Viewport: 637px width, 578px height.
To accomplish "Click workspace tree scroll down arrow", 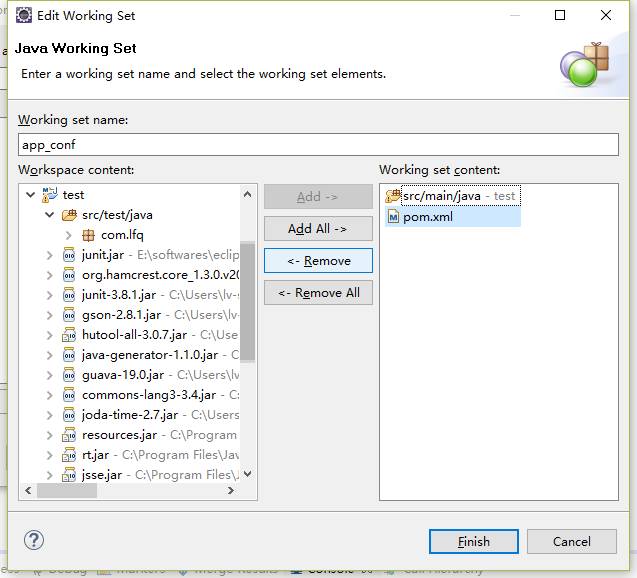I will (x=247, y=474).
